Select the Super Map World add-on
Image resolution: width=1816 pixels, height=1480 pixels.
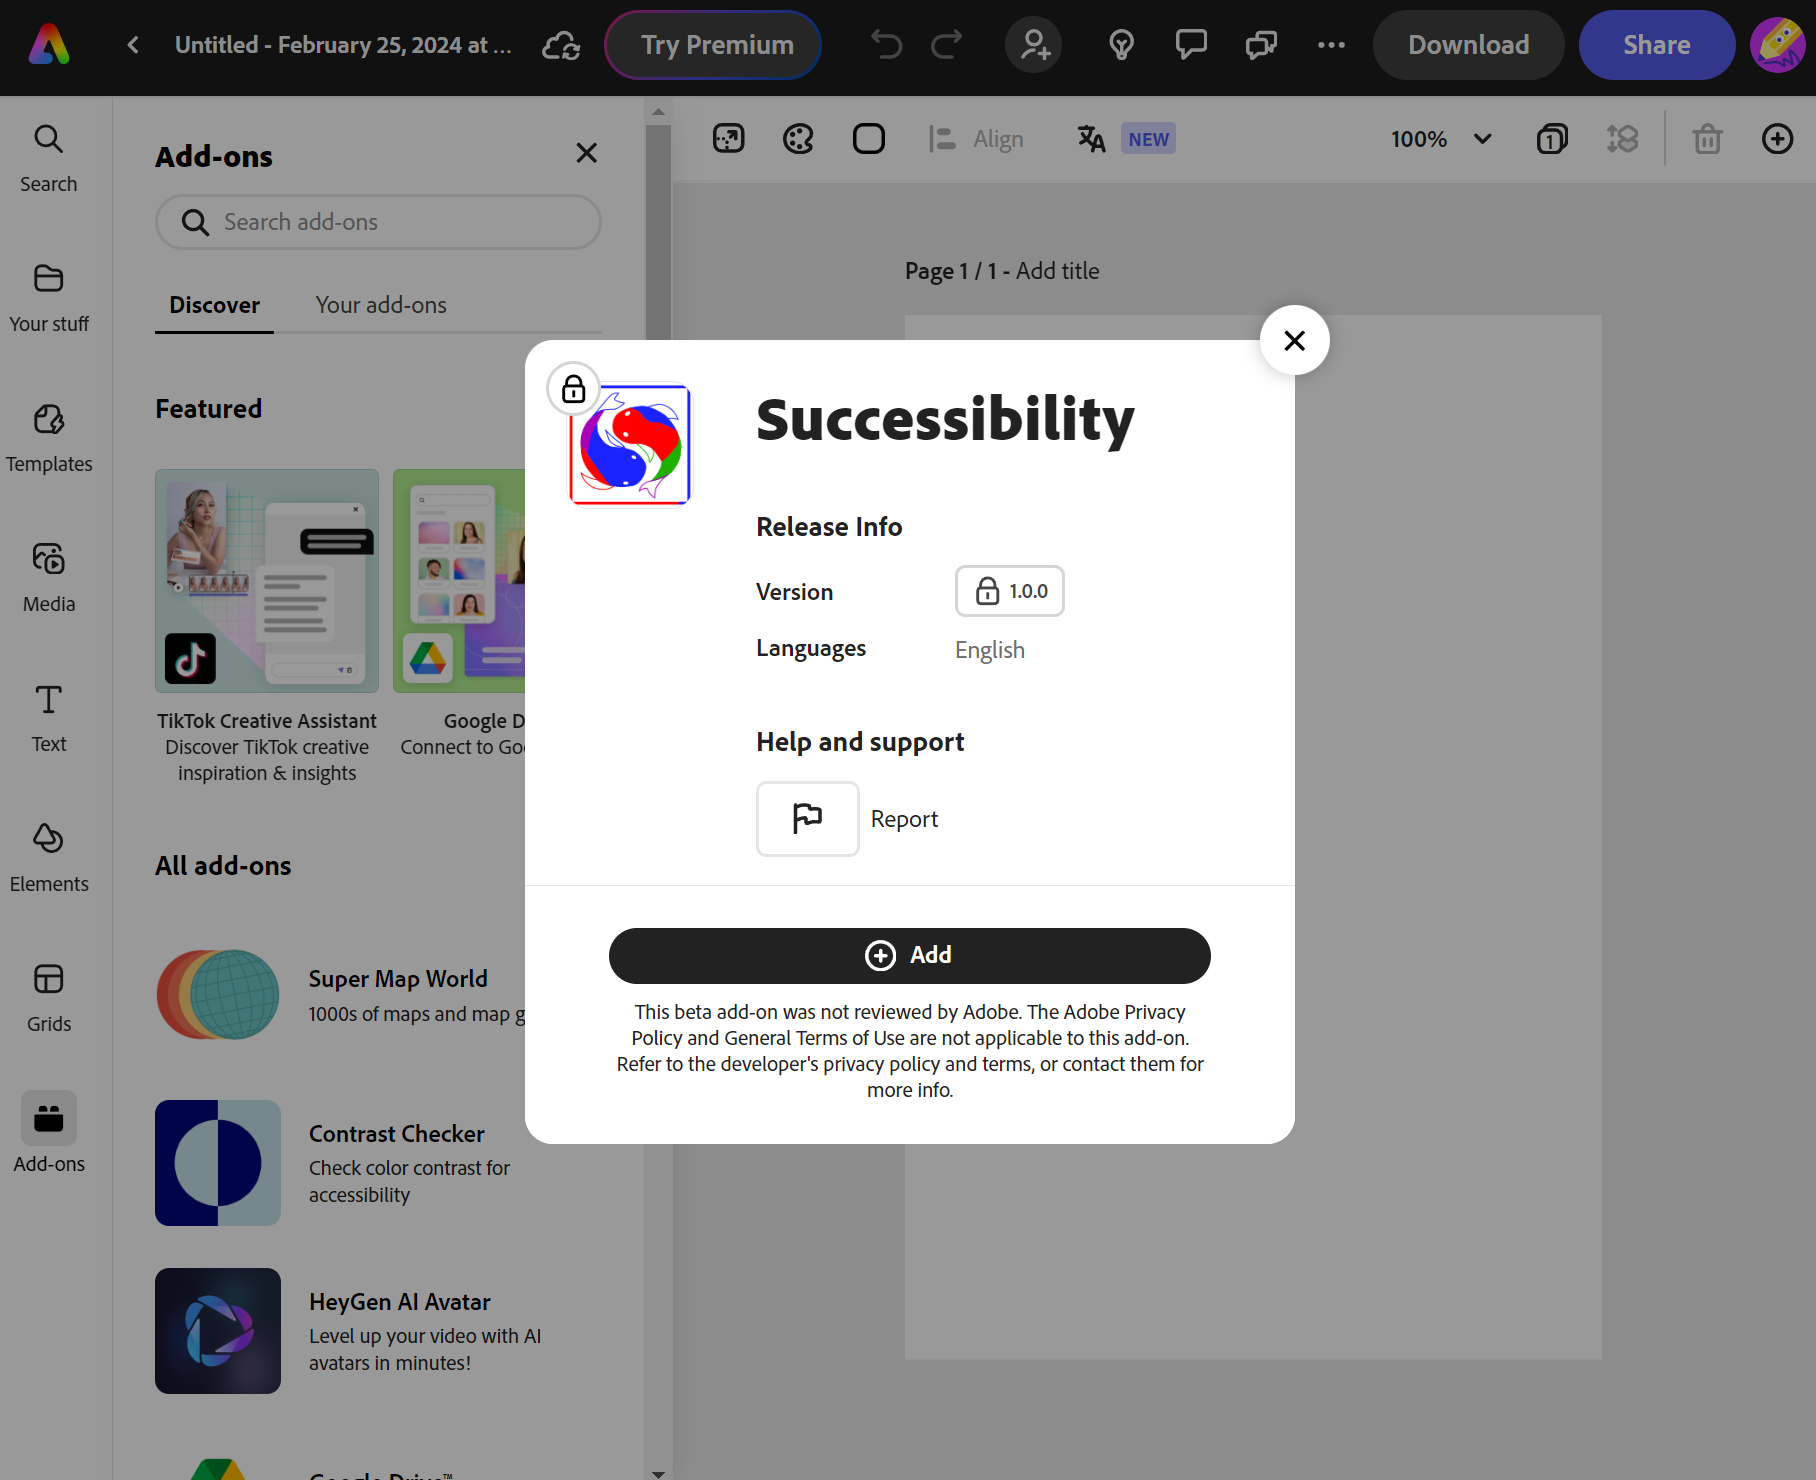[x=340, y=995]
